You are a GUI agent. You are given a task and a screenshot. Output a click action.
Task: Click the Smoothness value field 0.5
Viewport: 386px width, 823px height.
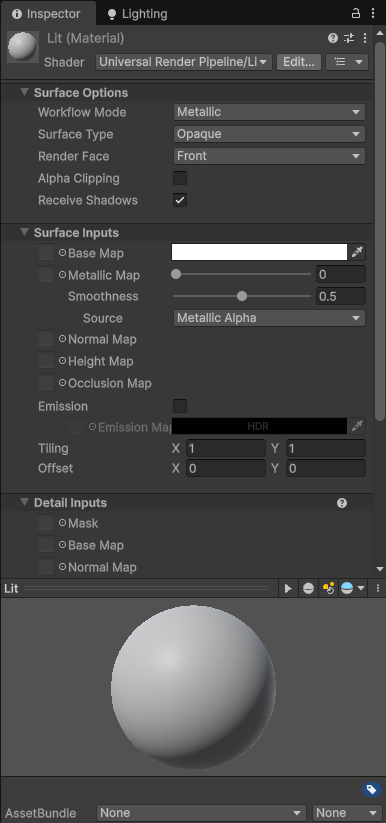point(341,296)
